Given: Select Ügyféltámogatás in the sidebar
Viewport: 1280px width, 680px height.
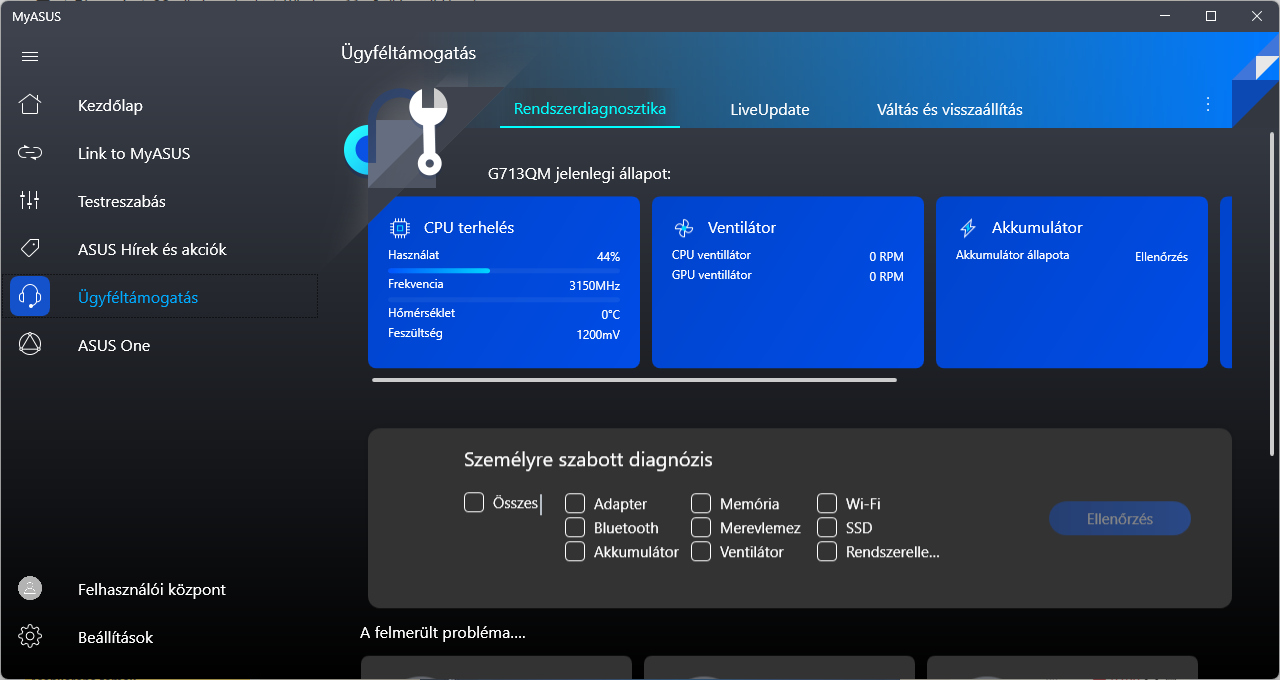Looking at the screenshot, I should tap(160, 297).
